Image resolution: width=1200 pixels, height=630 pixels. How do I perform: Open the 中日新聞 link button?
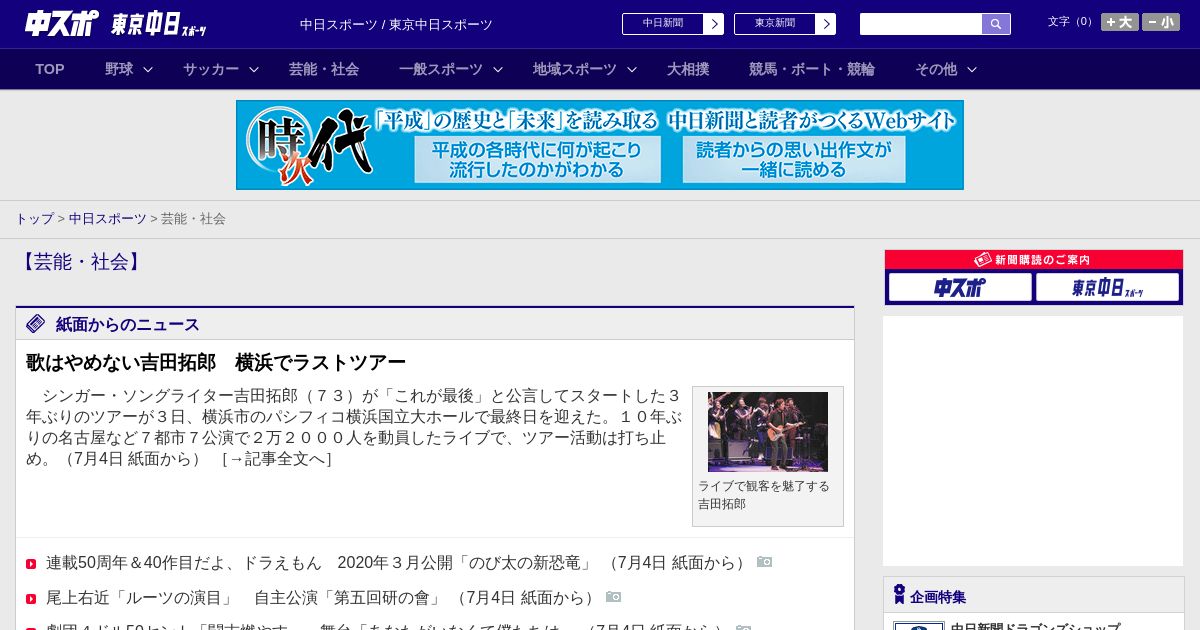[x=662, y=24]
